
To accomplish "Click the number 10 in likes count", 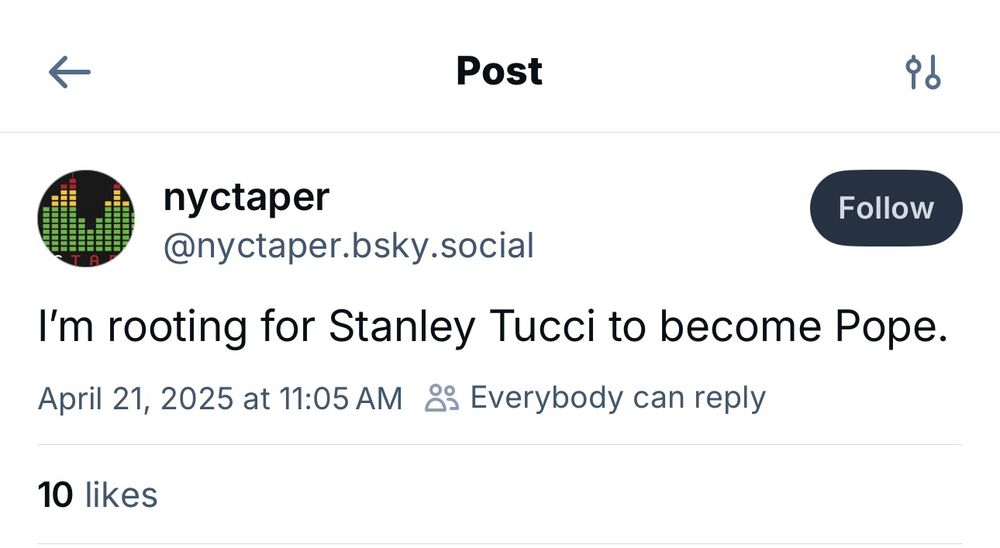I will tap(55, 495).
